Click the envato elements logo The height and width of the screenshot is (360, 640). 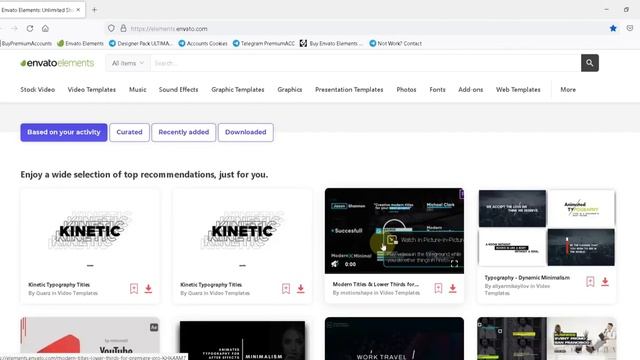pos(57,63)
